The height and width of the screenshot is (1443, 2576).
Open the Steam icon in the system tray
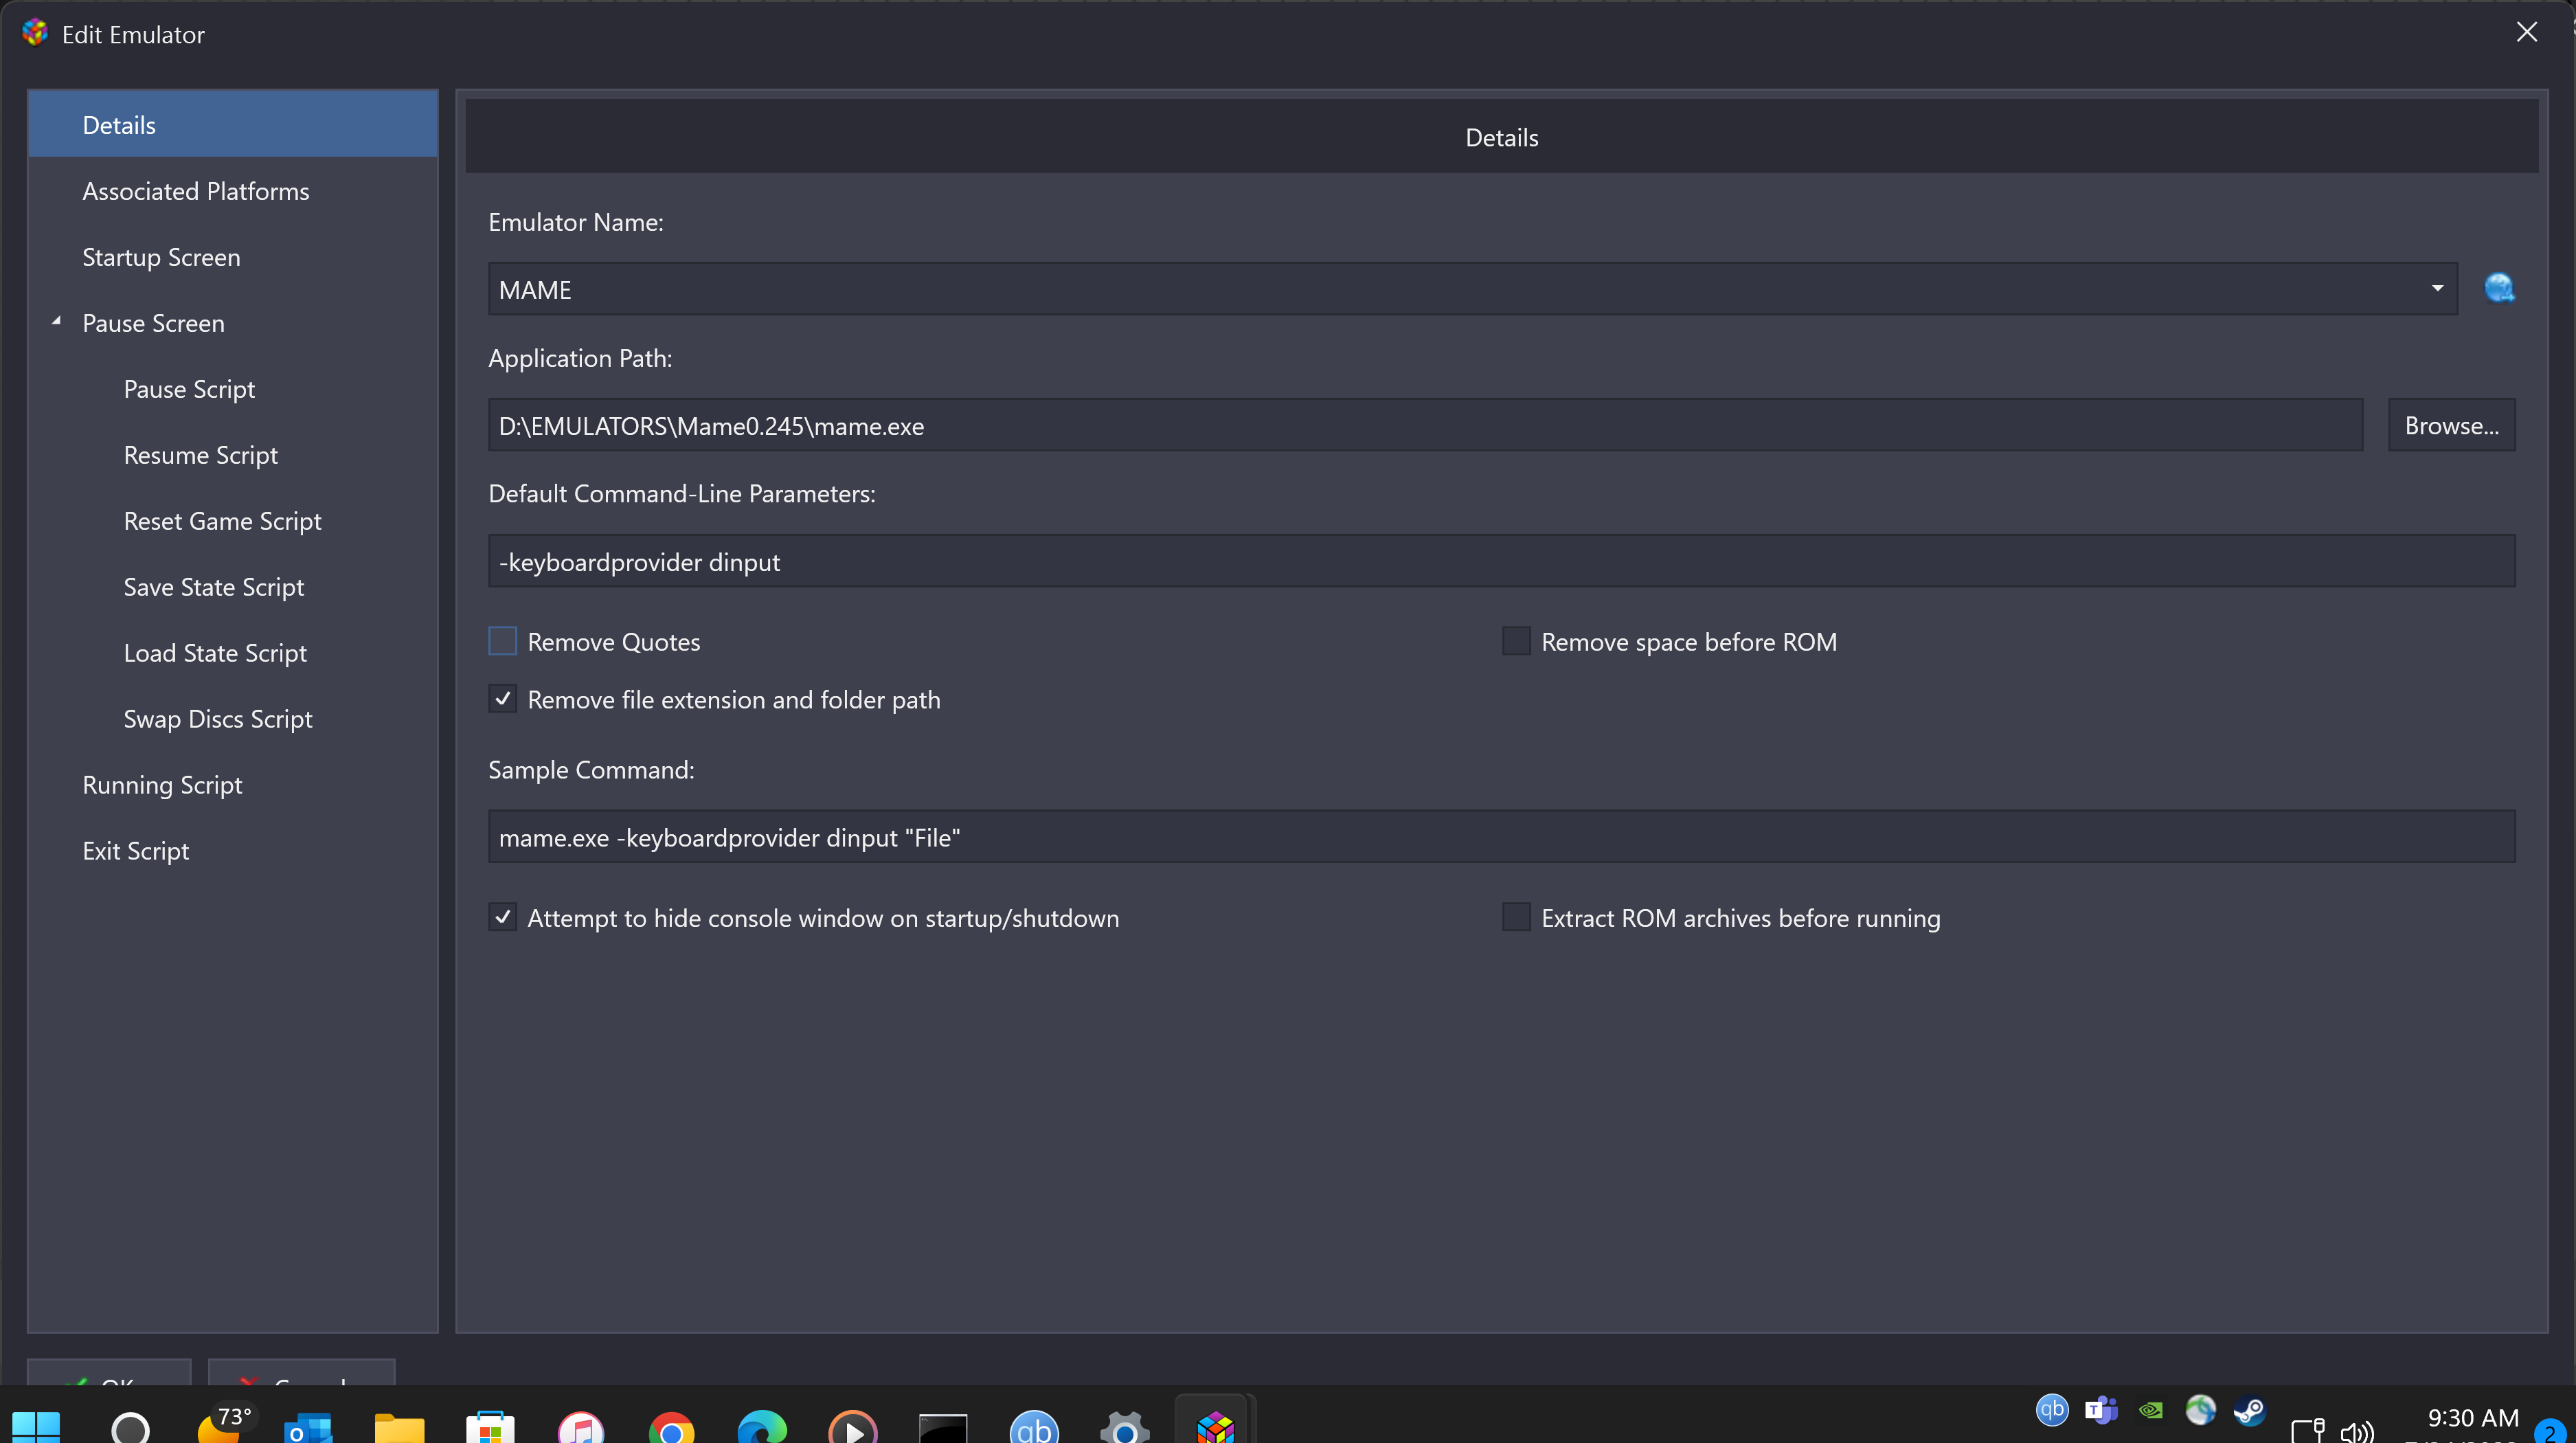pyautogui.click(x=2249, y=1411)
